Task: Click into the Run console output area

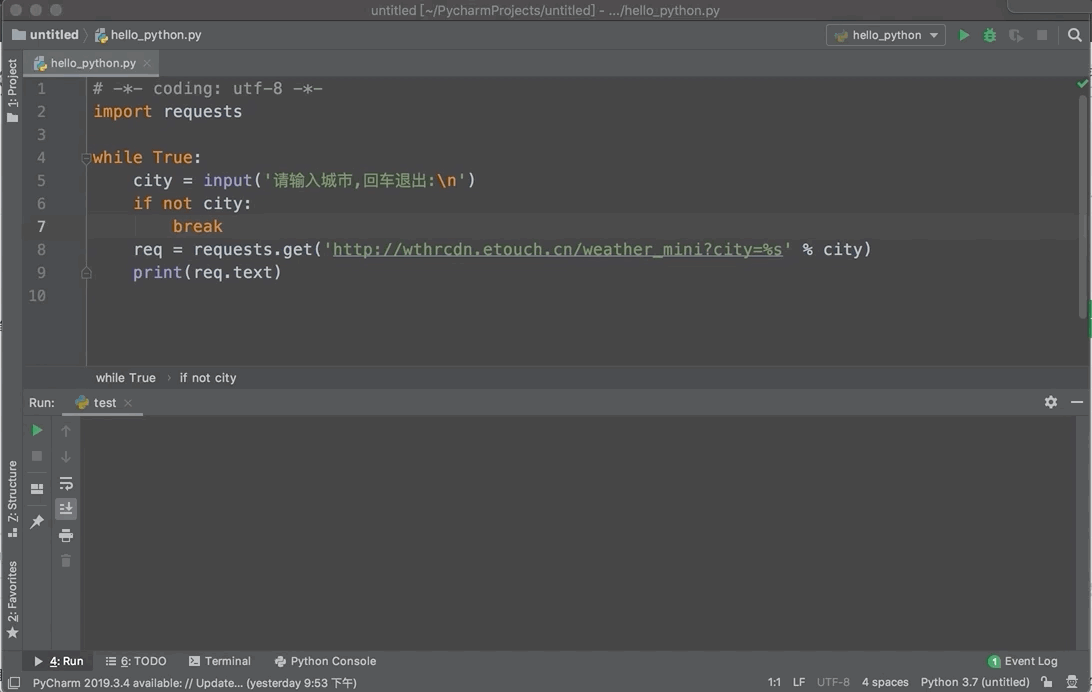Action: (x=578, y=533)
